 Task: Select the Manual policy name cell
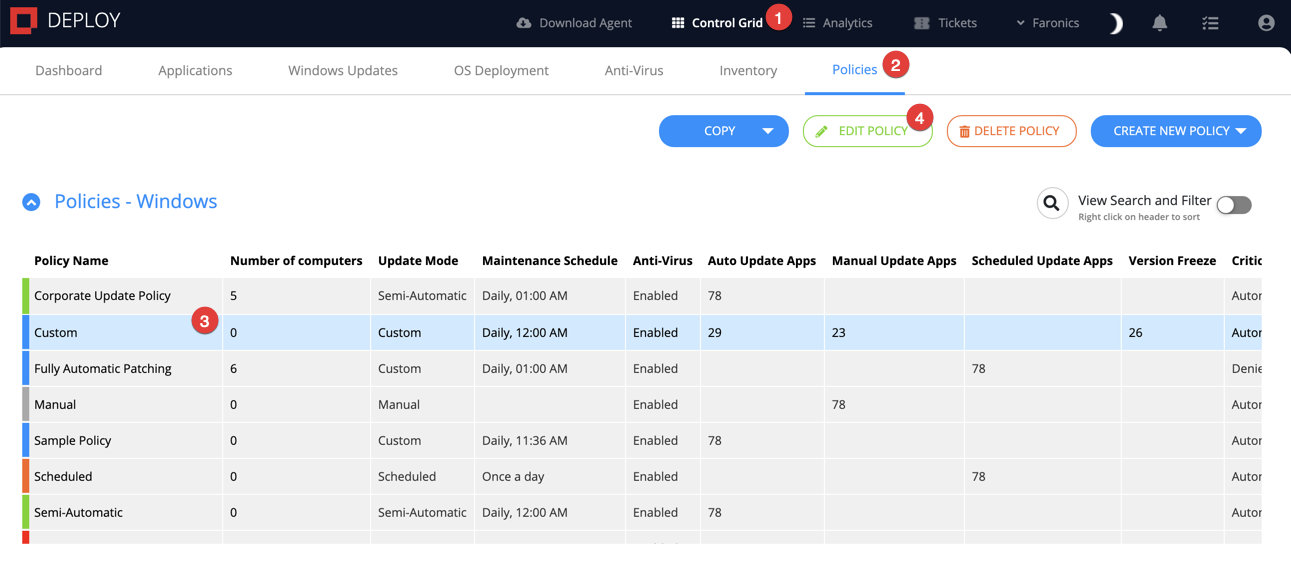(x=125, y=404)
